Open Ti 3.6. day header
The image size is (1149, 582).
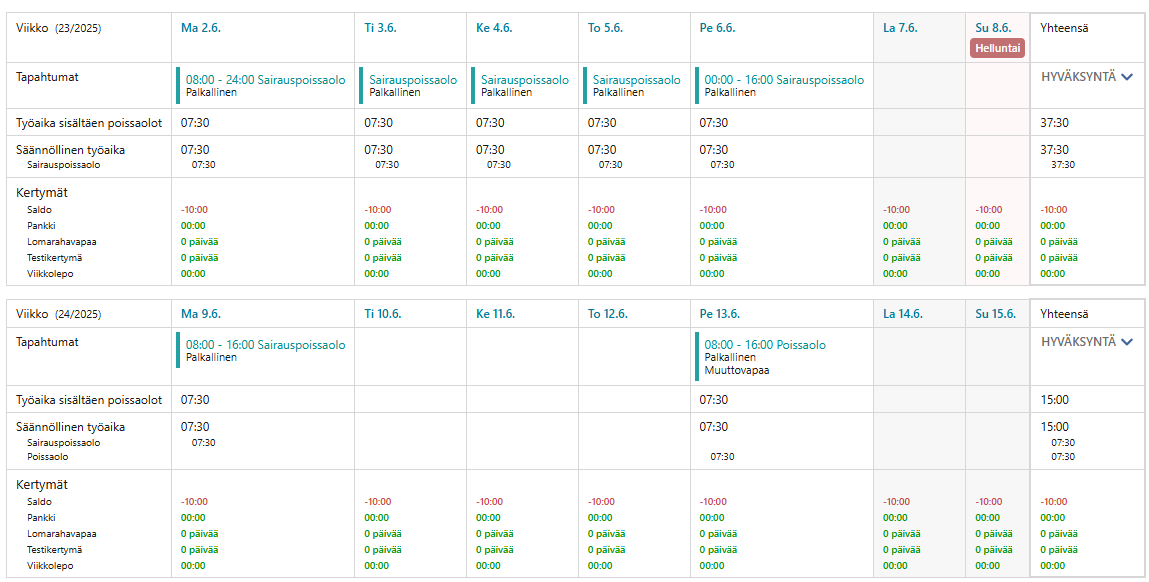382,28
